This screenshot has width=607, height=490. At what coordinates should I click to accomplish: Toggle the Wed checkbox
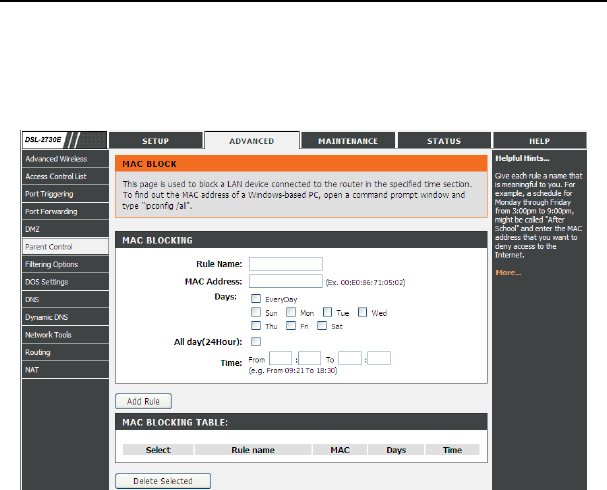(x=362, y=312)
